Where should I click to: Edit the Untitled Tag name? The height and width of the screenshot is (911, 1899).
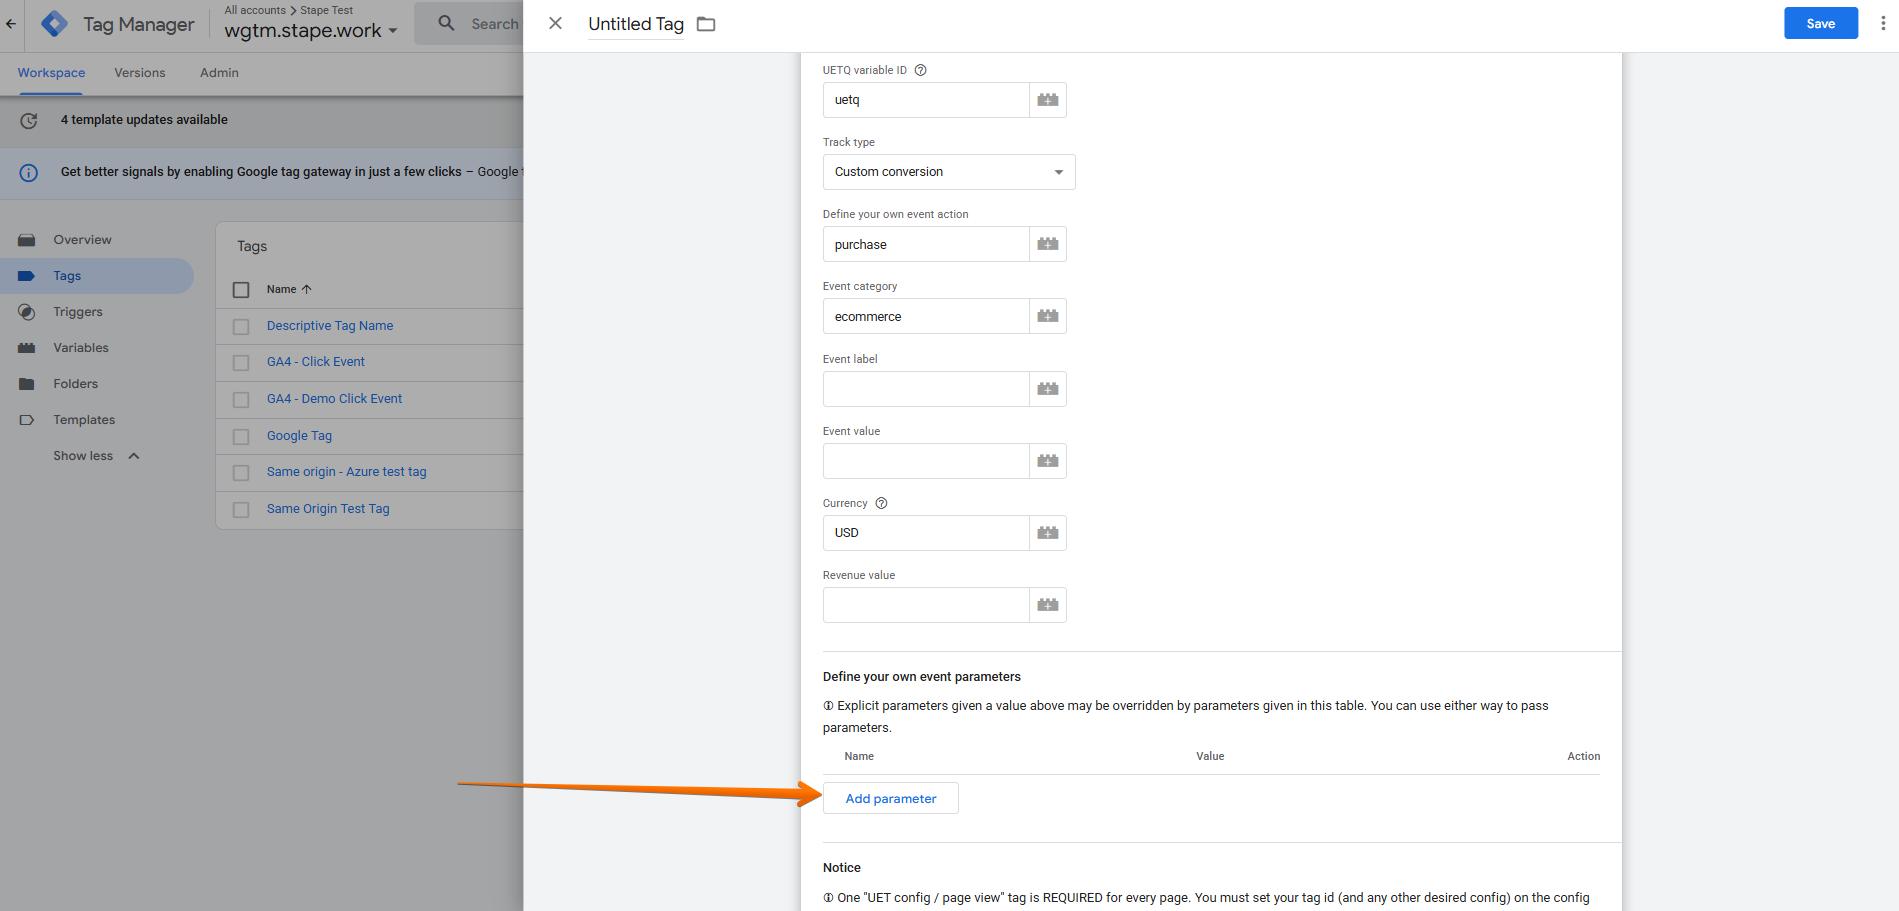(x=636, y=24)
